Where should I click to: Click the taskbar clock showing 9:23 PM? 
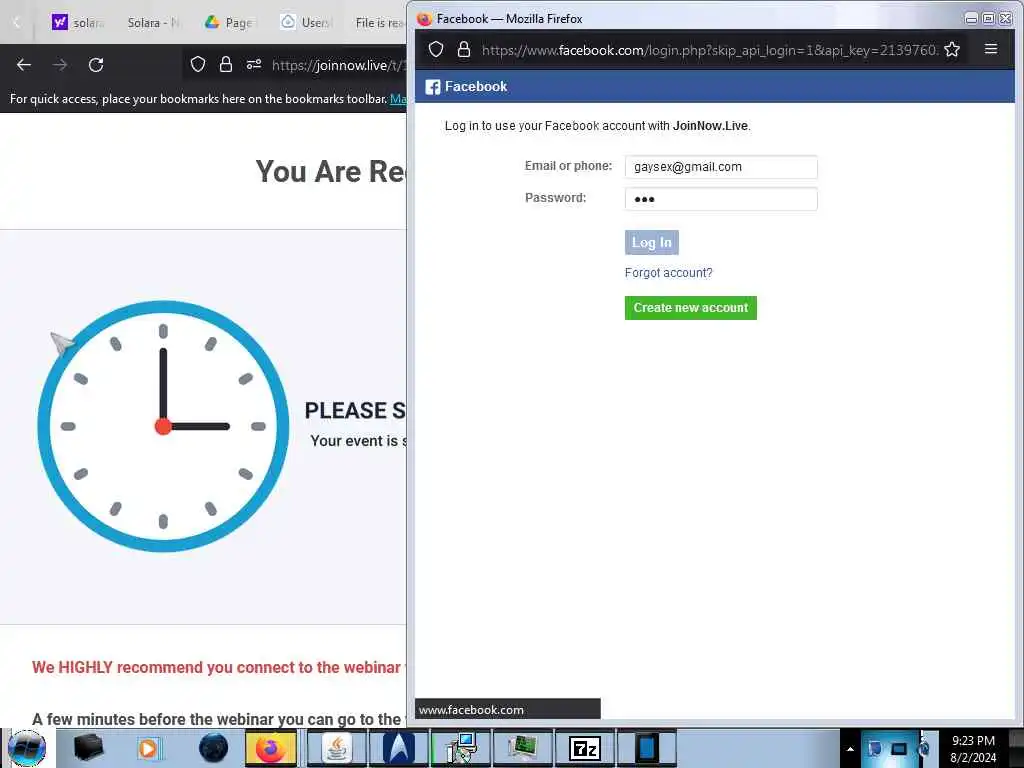(x=973, y=748)
